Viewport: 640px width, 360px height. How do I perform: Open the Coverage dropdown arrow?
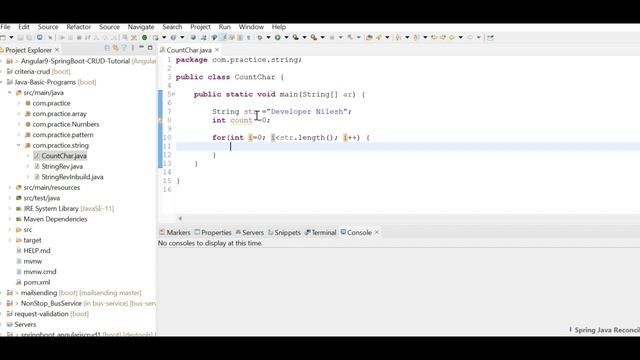point(304,38)
